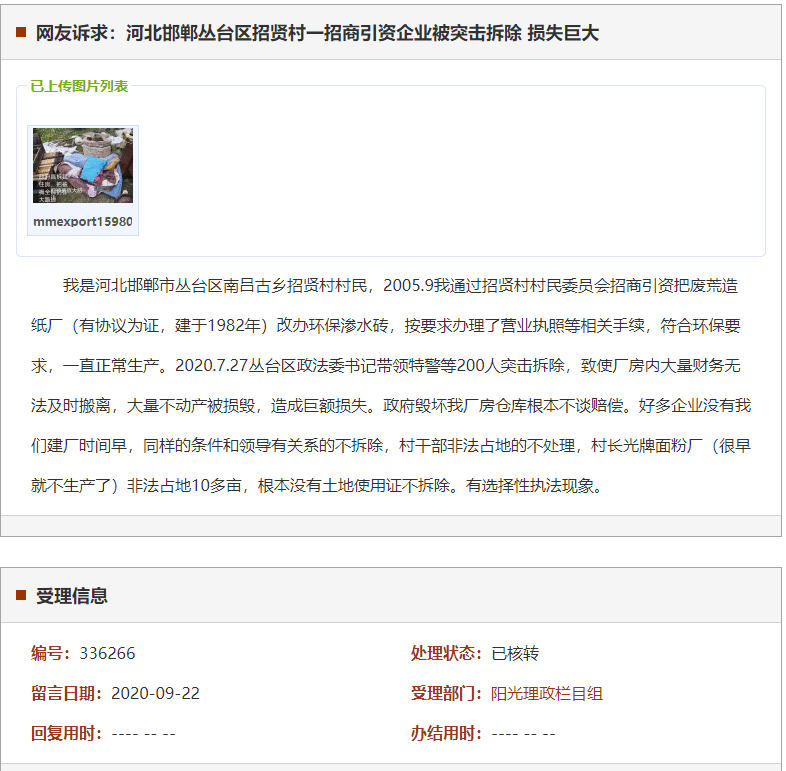Click the 受理部门 label

(447, 694)
